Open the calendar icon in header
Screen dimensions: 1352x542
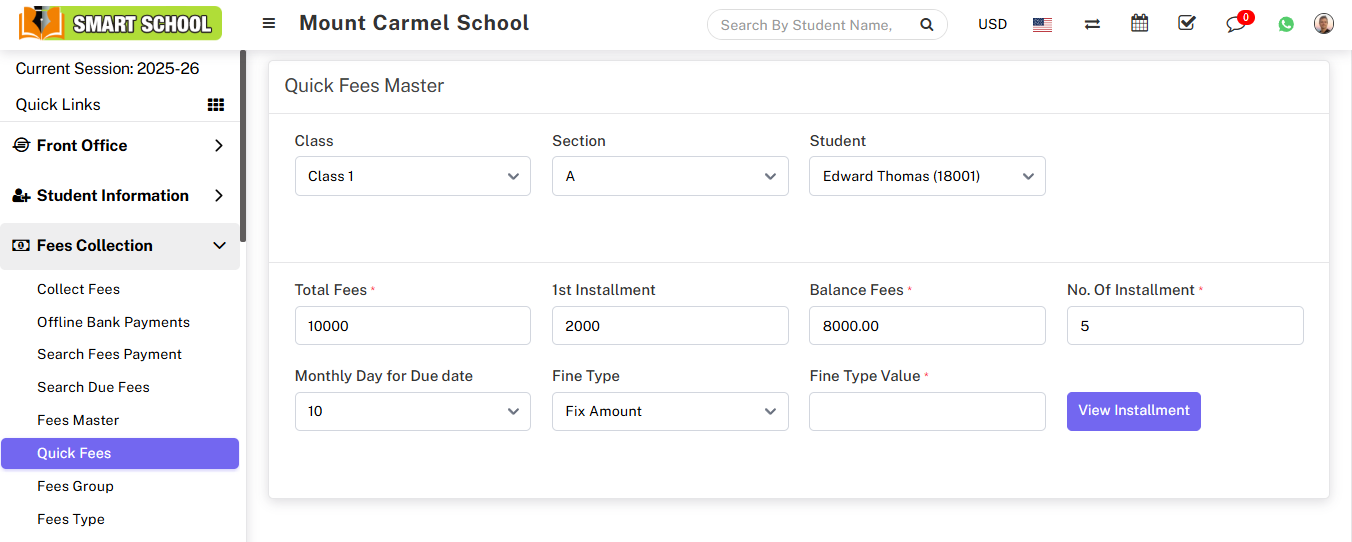[1139, 23]
